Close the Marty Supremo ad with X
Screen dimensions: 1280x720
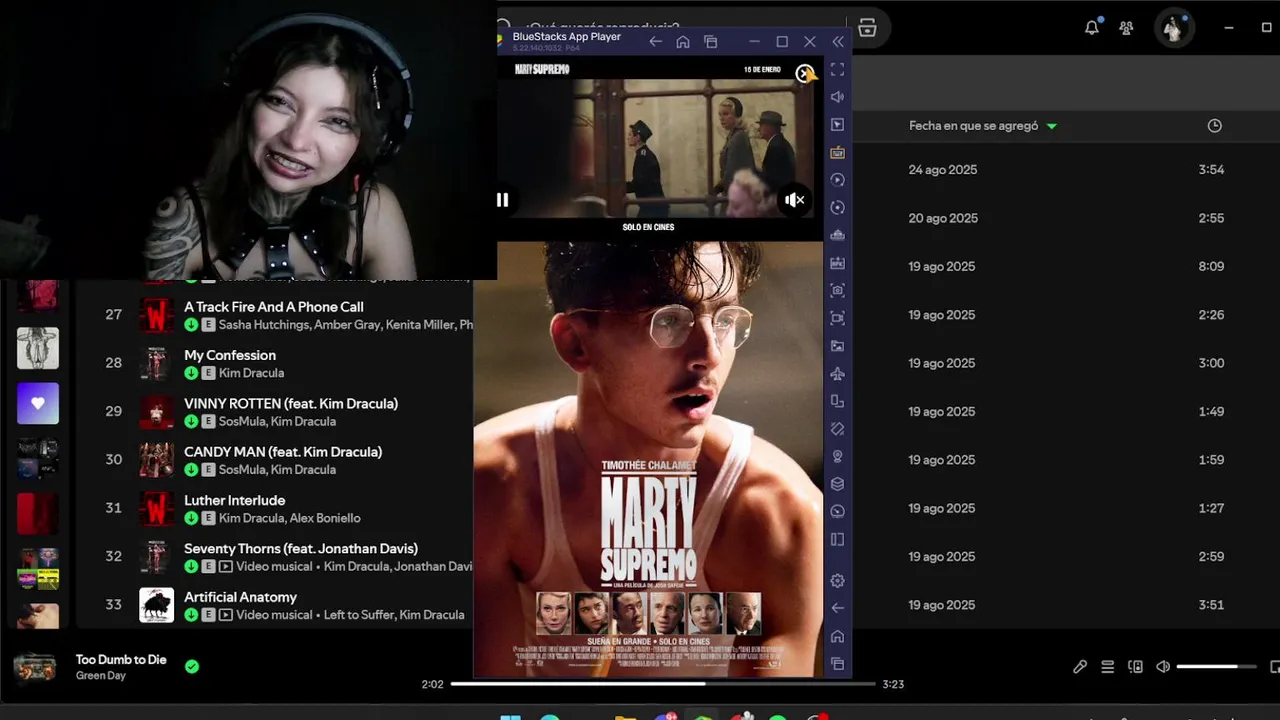coord(803,73)
